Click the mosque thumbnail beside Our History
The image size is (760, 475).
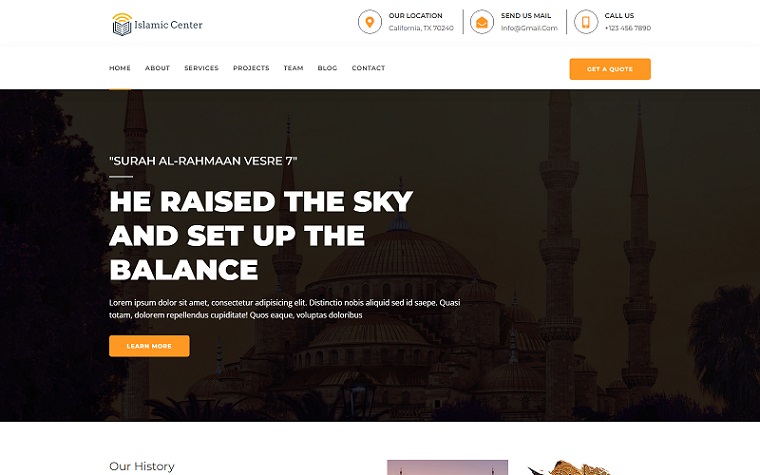tap(447, 468)
